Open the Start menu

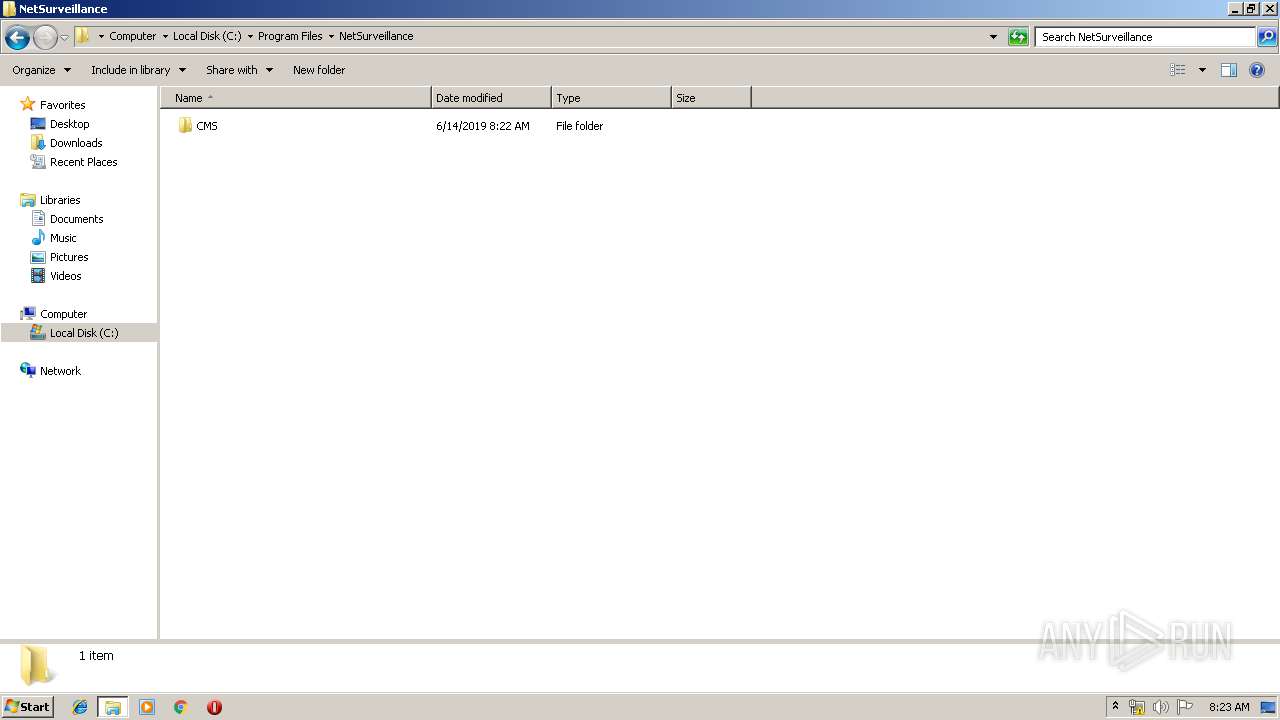tap(27, 707)
